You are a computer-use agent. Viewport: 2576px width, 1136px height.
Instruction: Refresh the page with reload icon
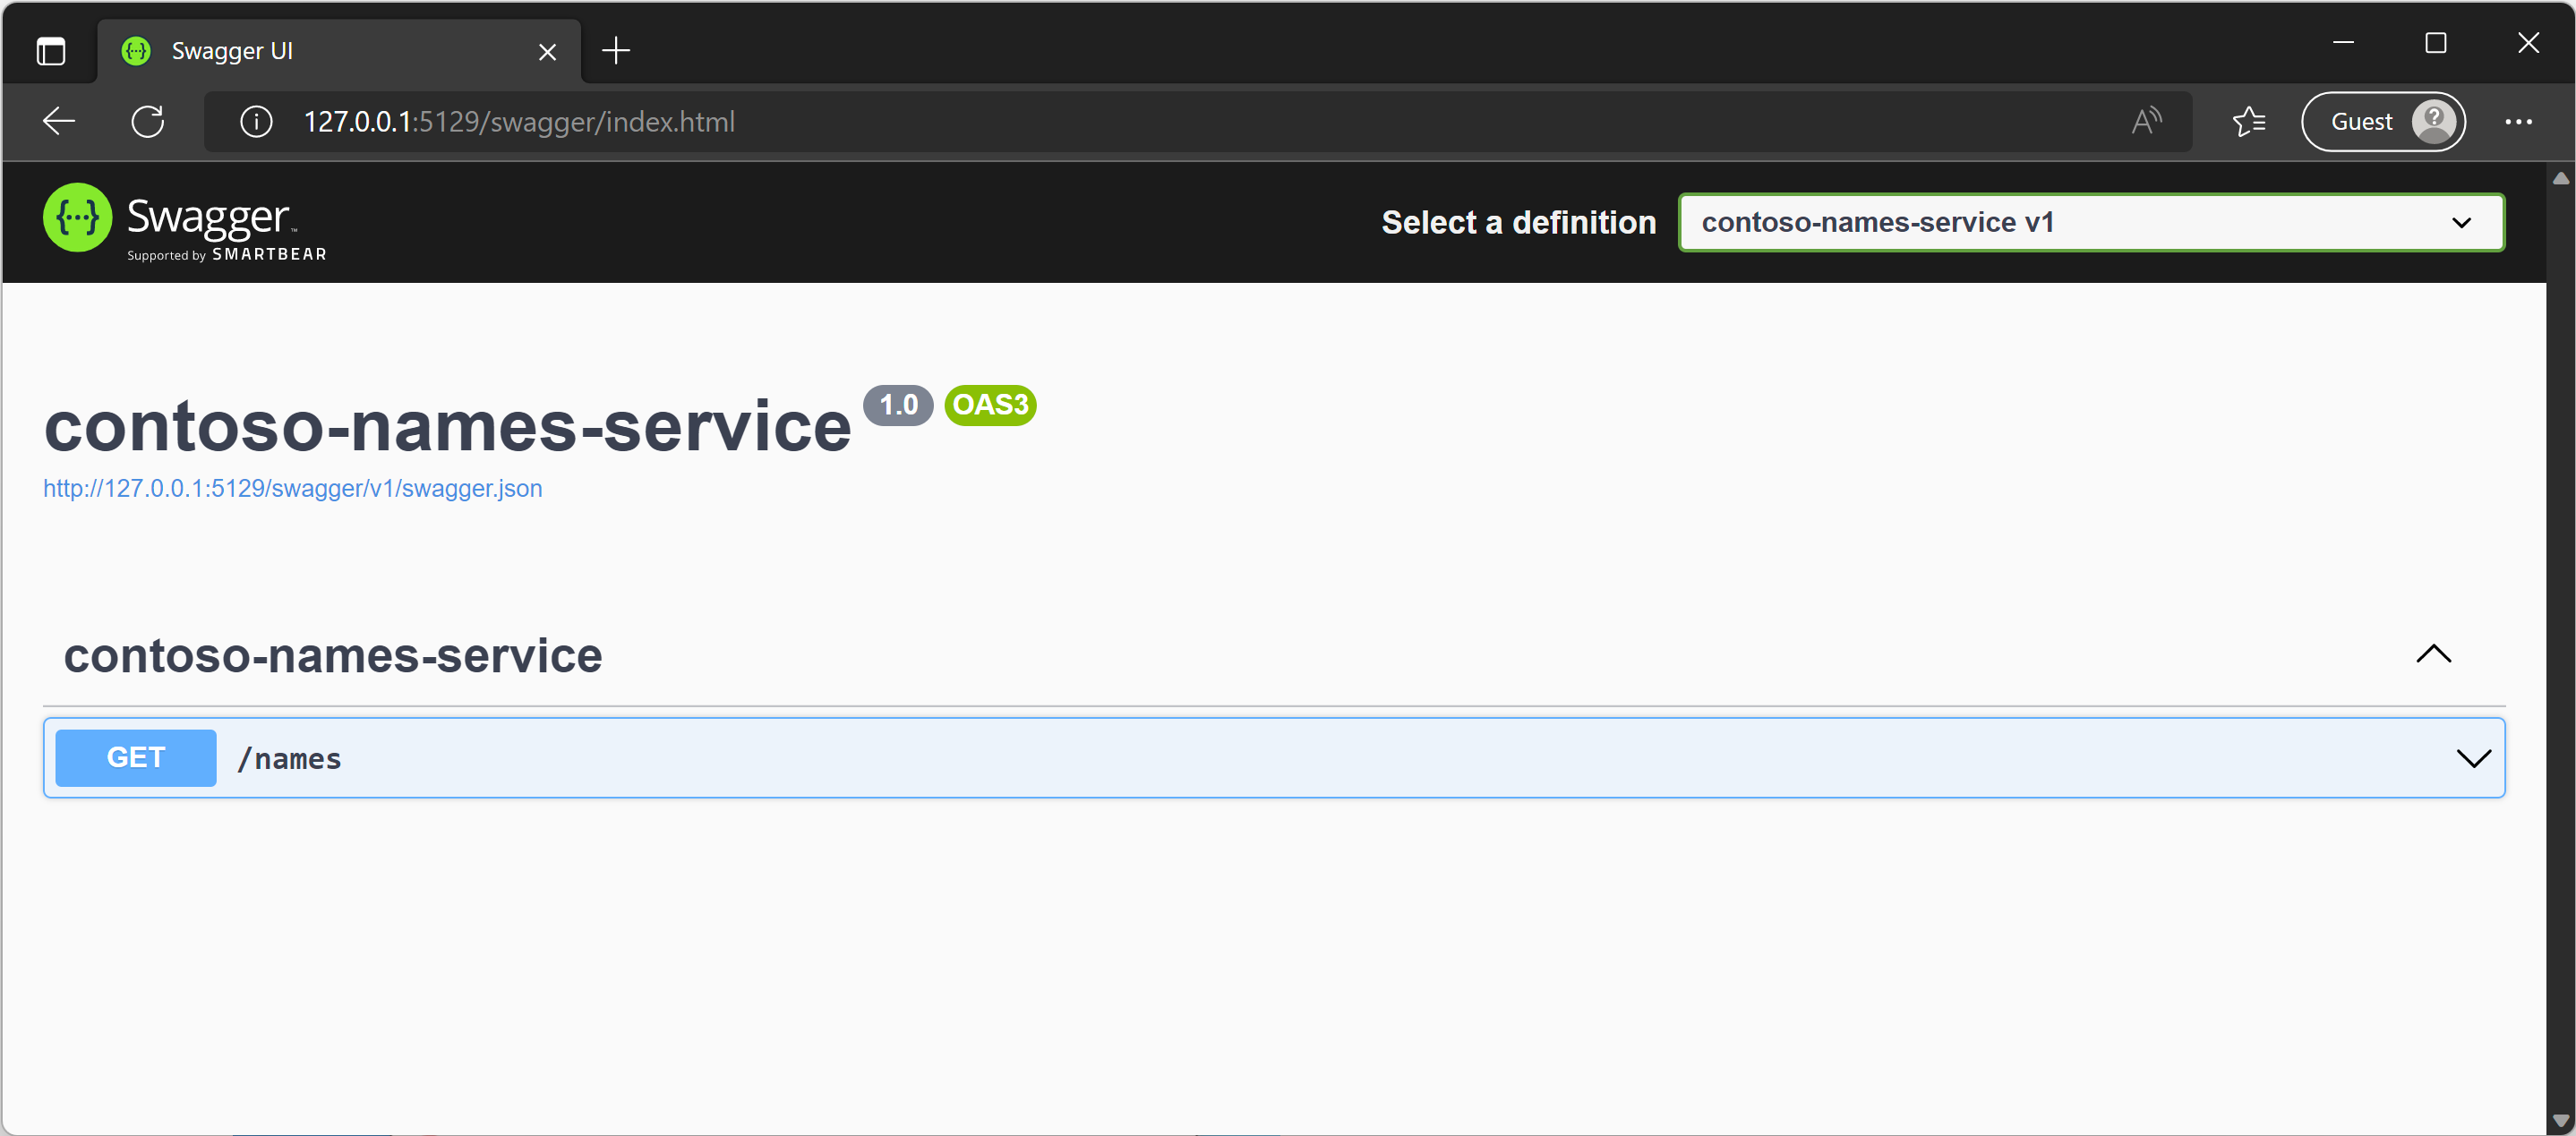tap(148, 121)
